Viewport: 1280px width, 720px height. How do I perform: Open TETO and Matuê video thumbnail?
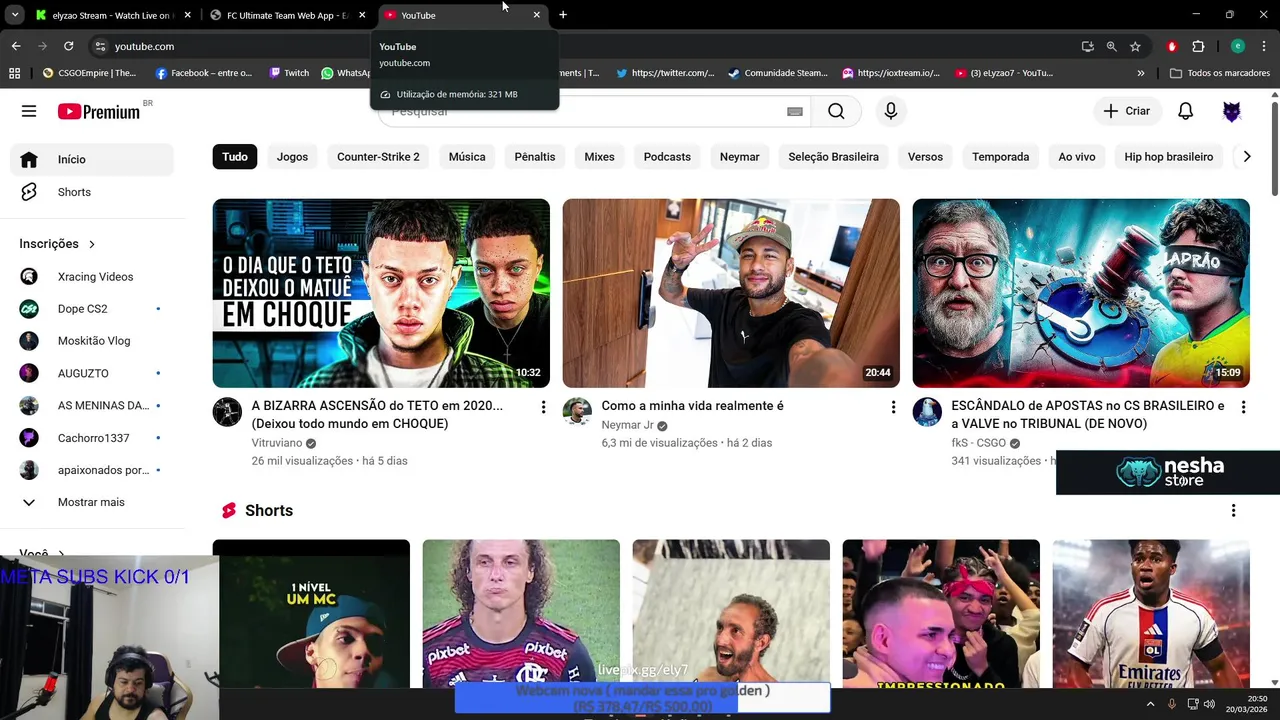click(381, 293)
